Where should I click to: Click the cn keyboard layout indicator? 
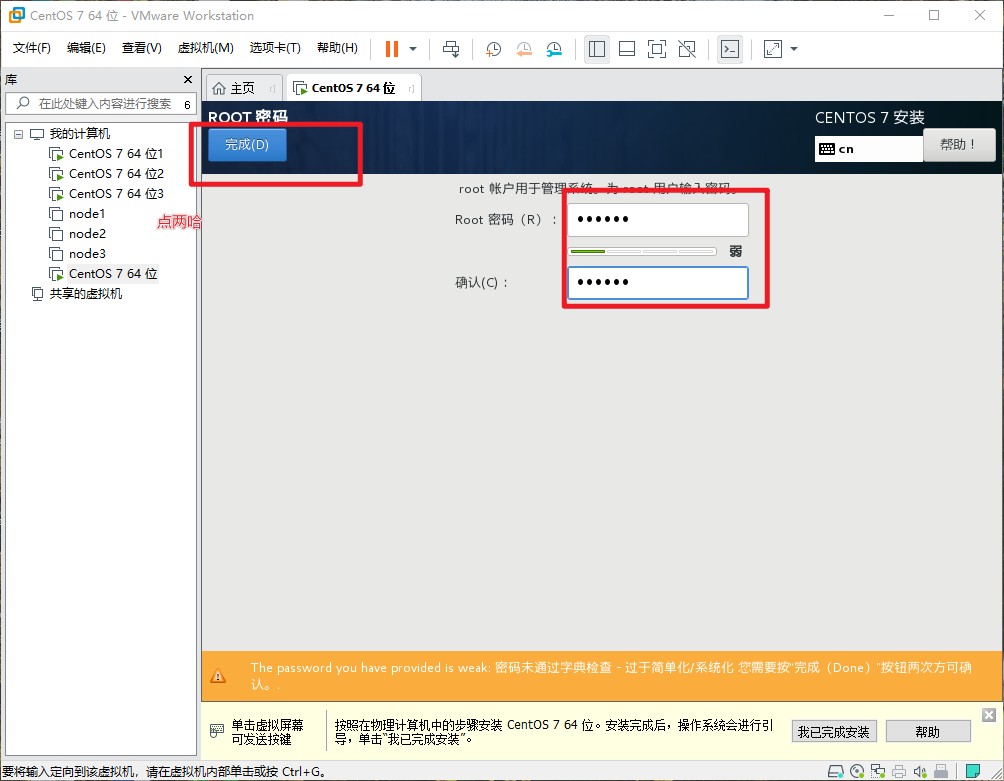868,149
